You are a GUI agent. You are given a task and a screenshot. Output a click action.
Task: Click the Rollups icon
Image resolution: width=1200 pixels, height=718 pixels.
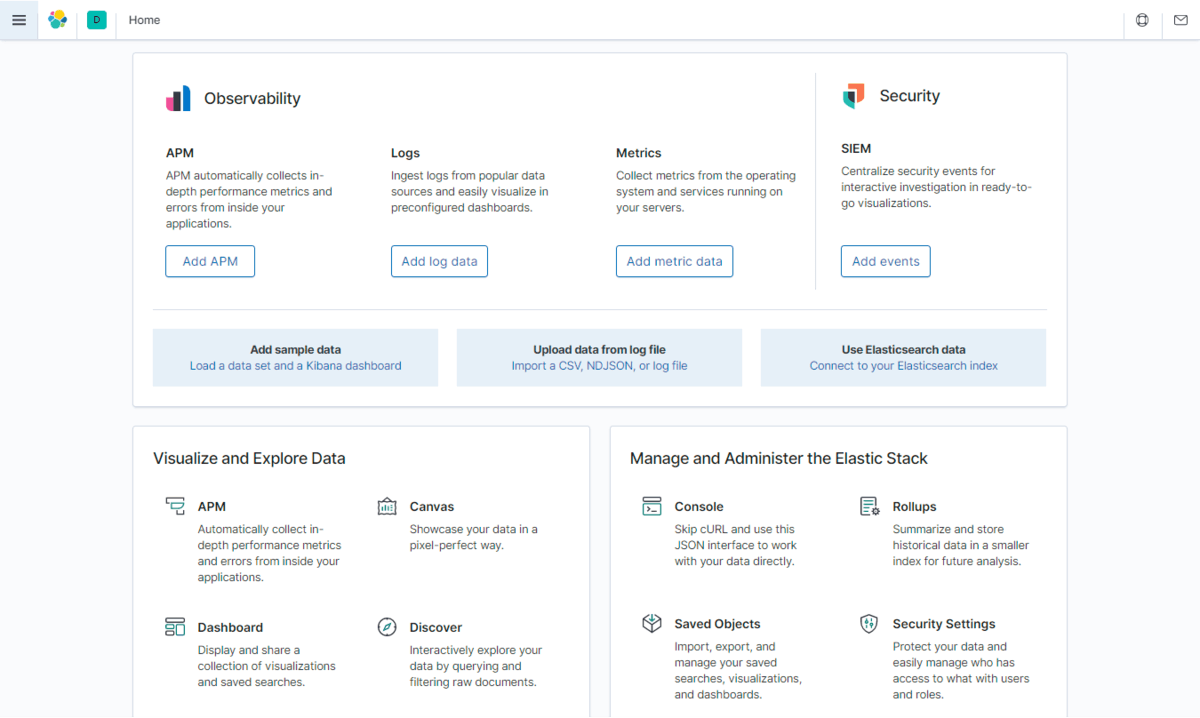pyautogui.click(x=870, y=507)
